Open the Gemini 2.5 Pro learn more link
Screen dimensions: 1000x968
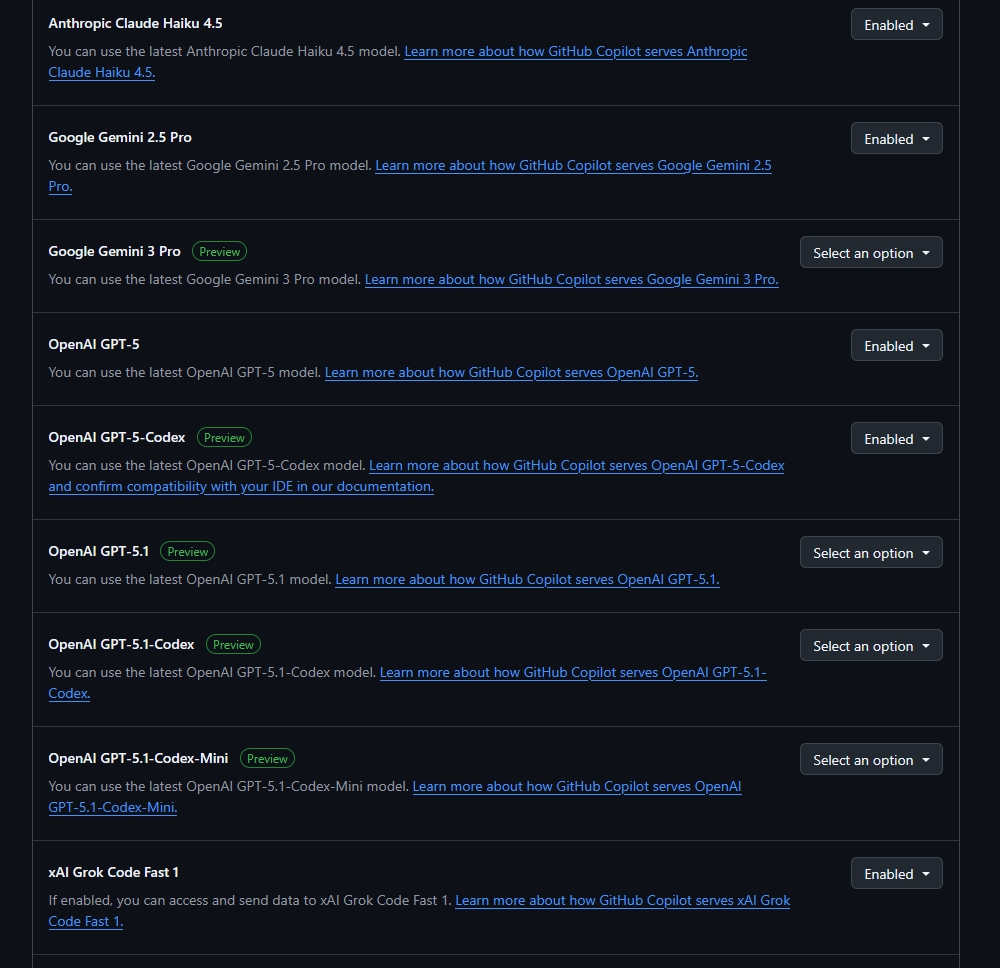coord(573,166)
